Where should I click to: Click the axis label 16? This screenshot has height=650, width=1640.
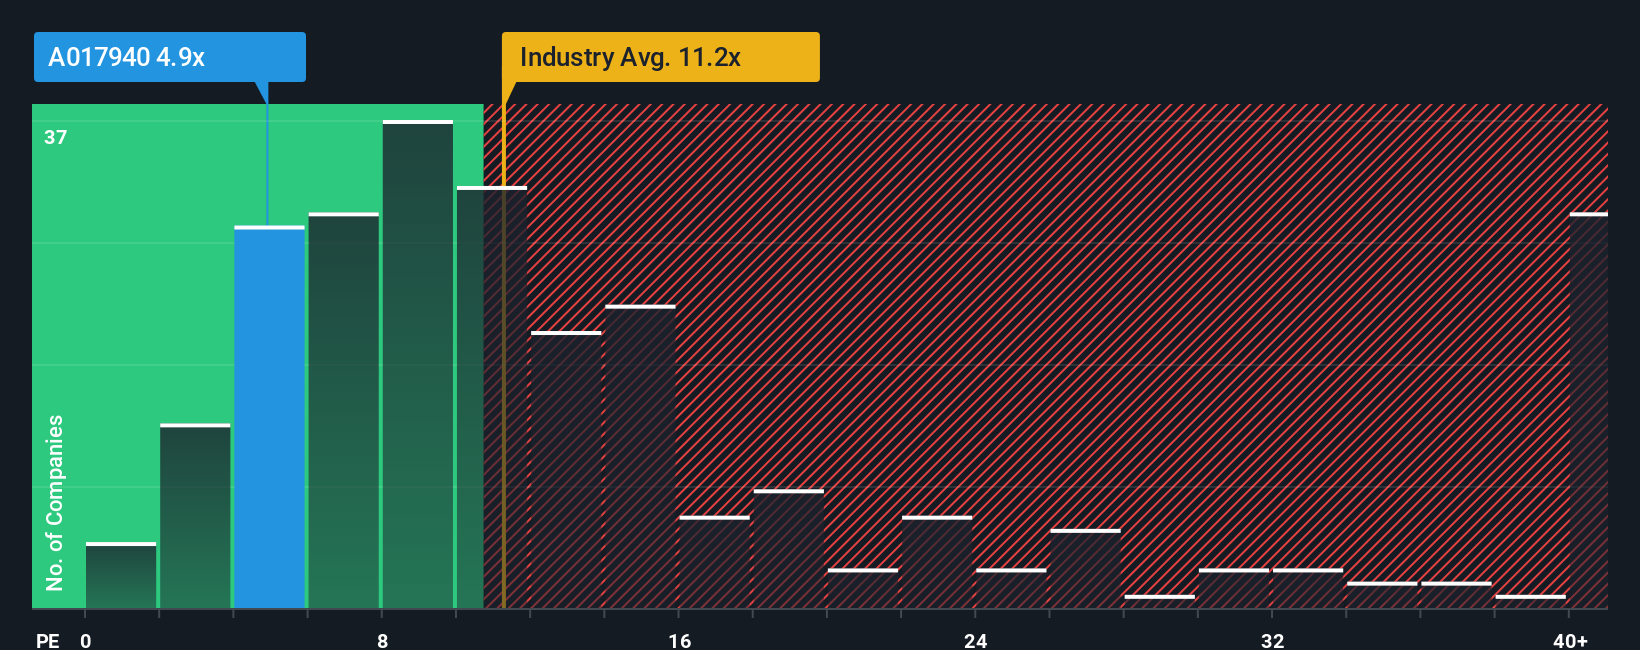tap(679, 640)
